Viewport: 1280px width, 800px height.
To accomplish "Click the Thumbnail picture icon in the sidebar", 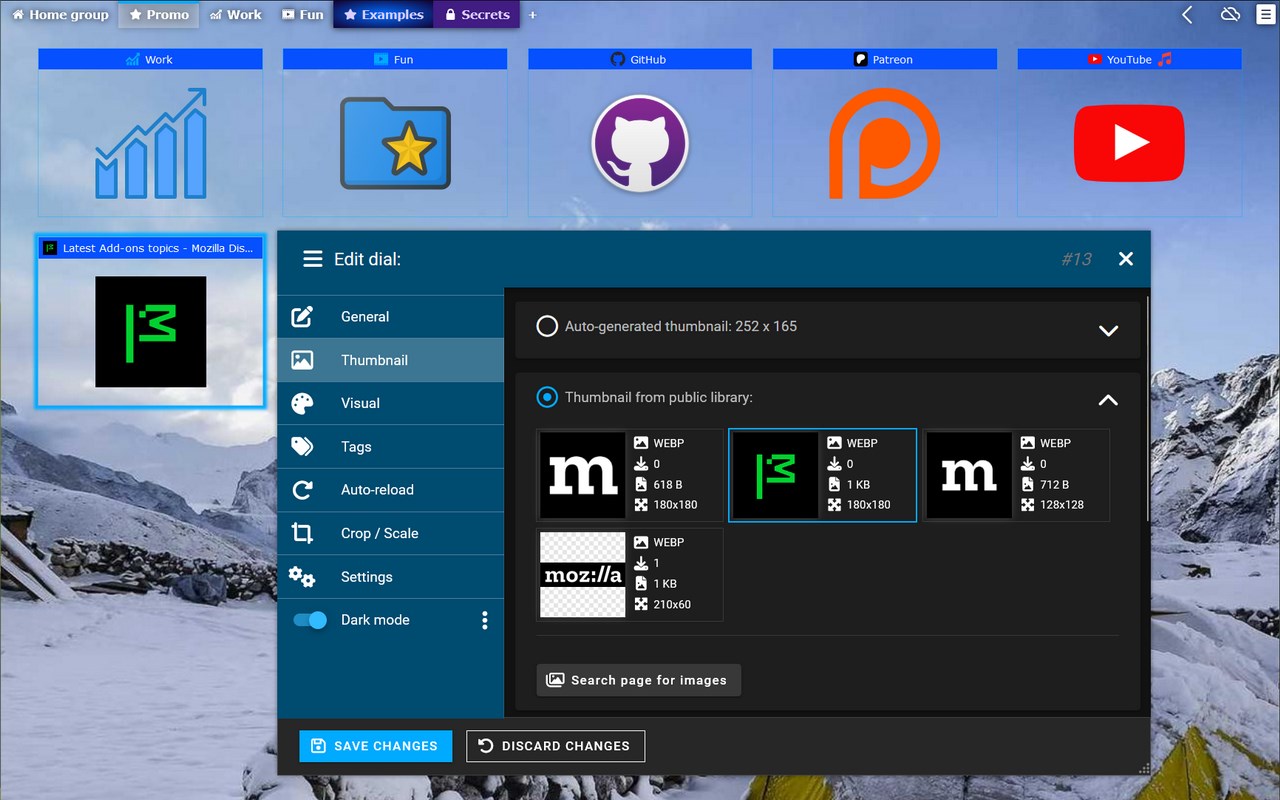I will point(302,360).
